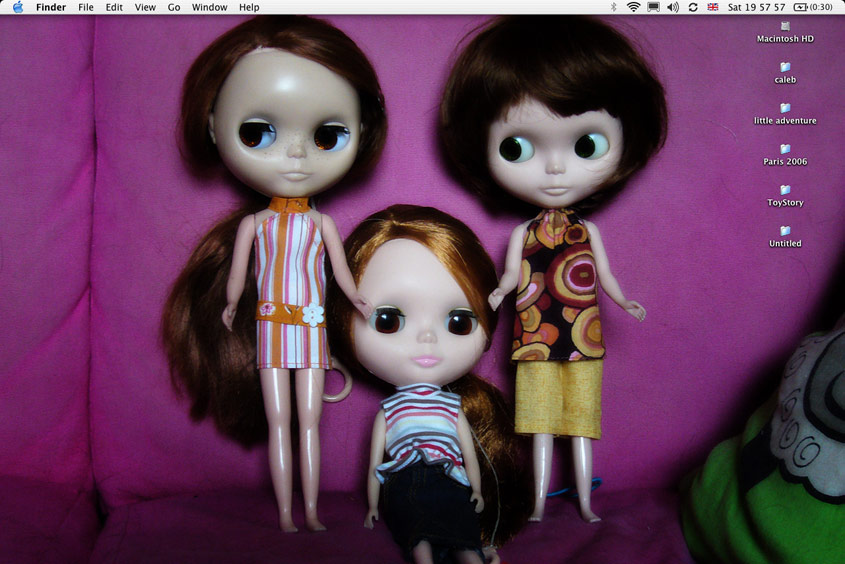Click the Paris 2006 label text

[x=785, y=162]
